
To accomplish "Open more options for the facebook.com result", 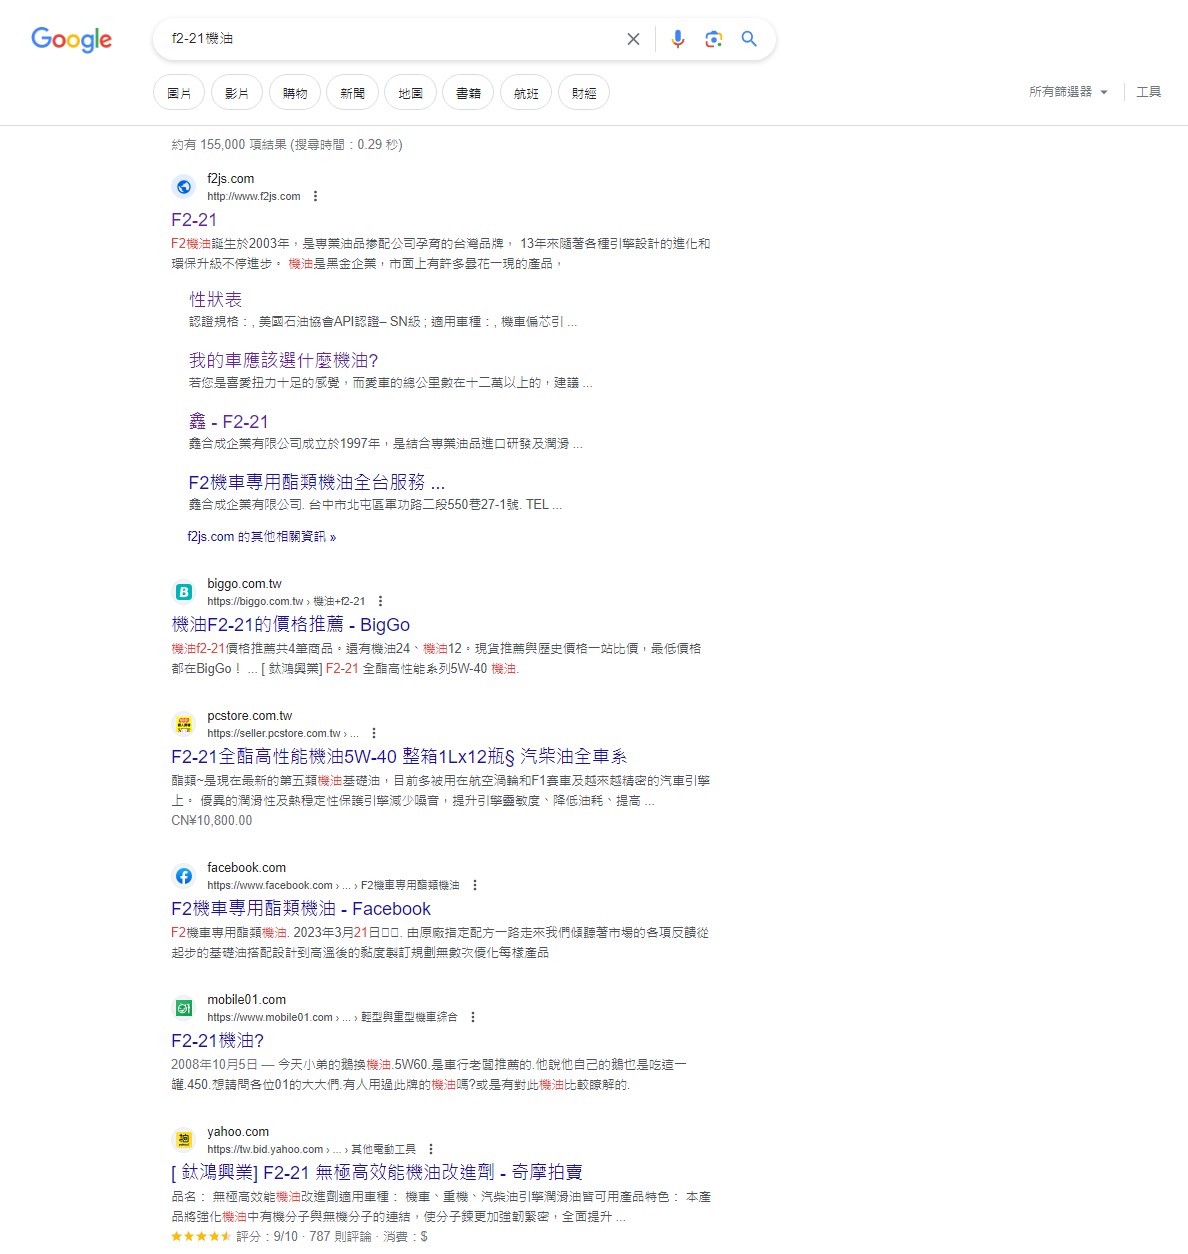I will (x=475, y=885).
